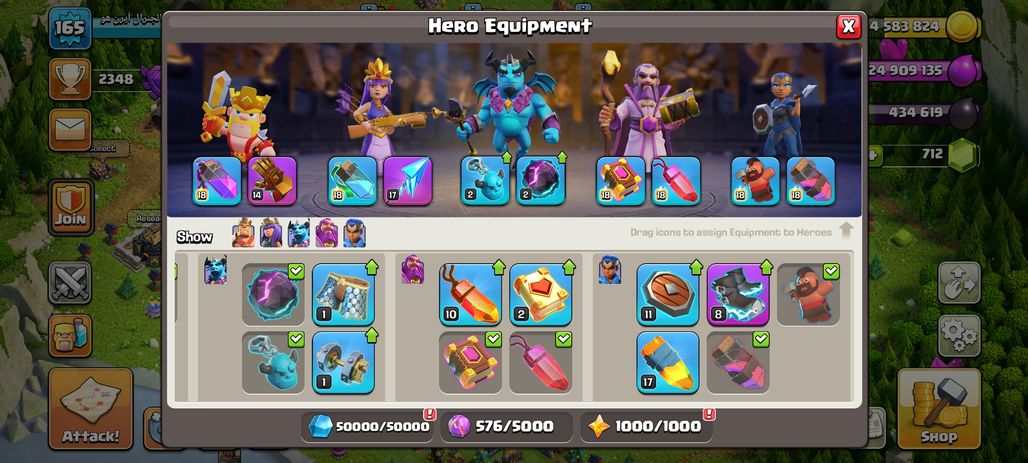Tap the Archer Queen's Frozen Arrow slot
Viewport: 1028px width, 463px height.
tap(408, 181)
